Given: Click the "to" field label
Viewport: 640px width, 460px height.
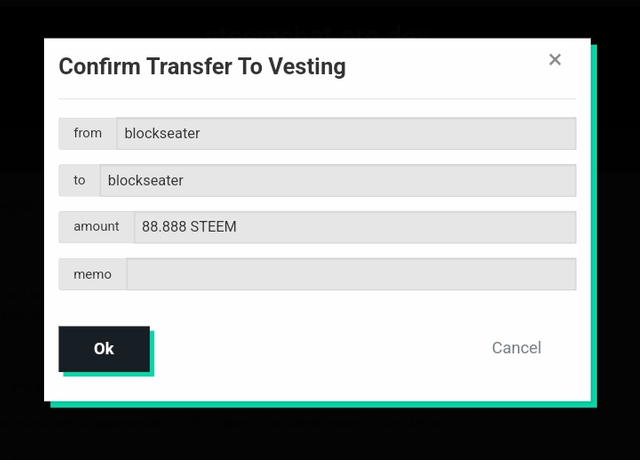Looking at the screenshot, I should click(x=80, y=180).
